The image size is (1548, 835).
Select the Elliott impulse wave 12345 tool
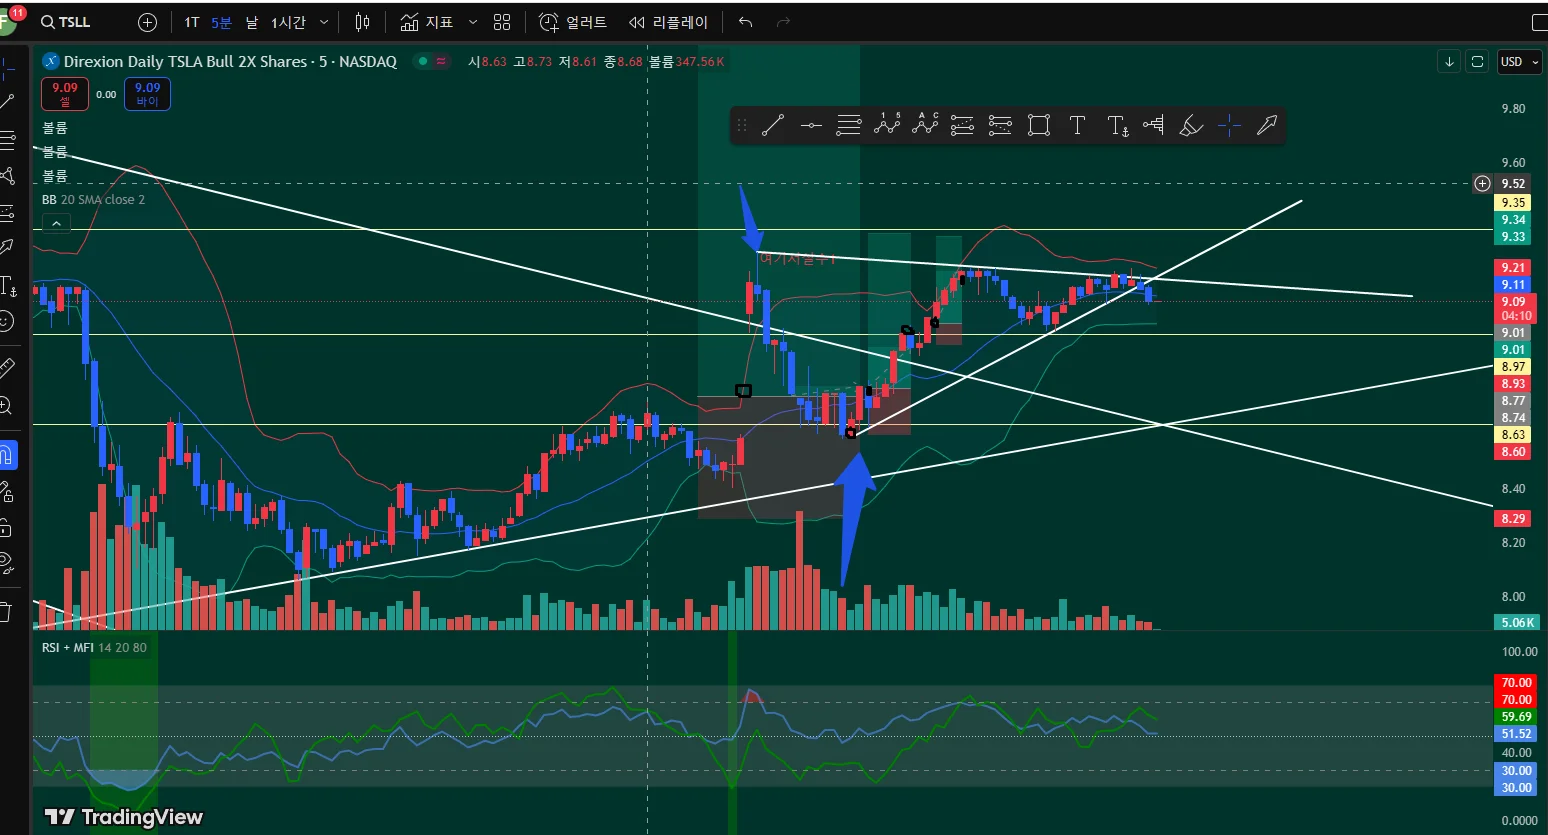coord(887,124)
